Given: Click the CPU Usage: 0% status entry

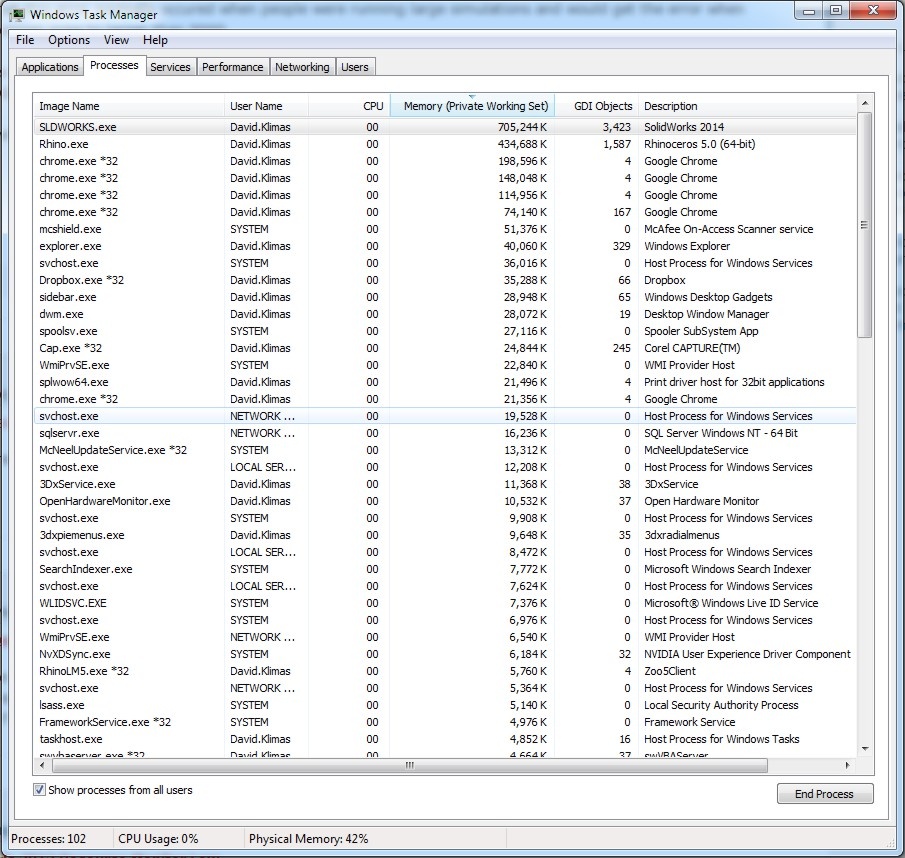Looking at the screenshot, I should [158, 839].
